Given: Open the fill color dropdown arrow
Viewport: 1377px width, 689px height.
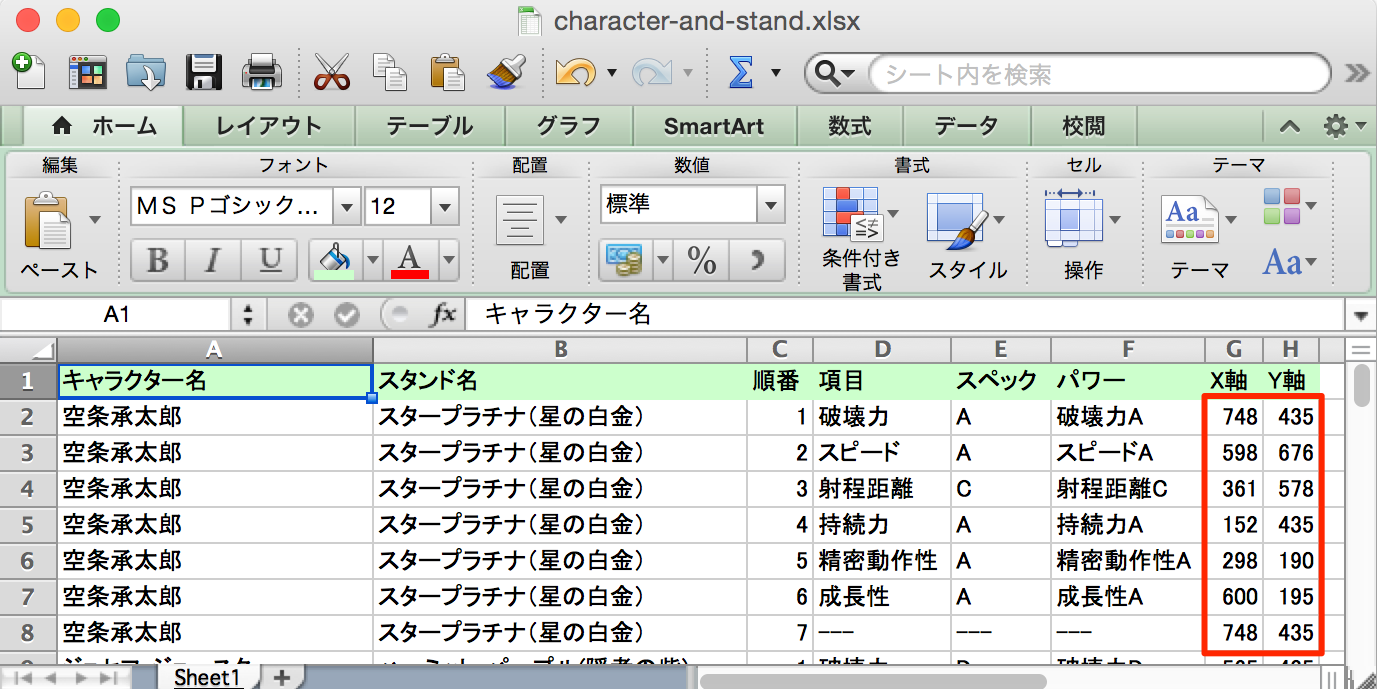Looking at the screenshot, I should pos(373,261).
